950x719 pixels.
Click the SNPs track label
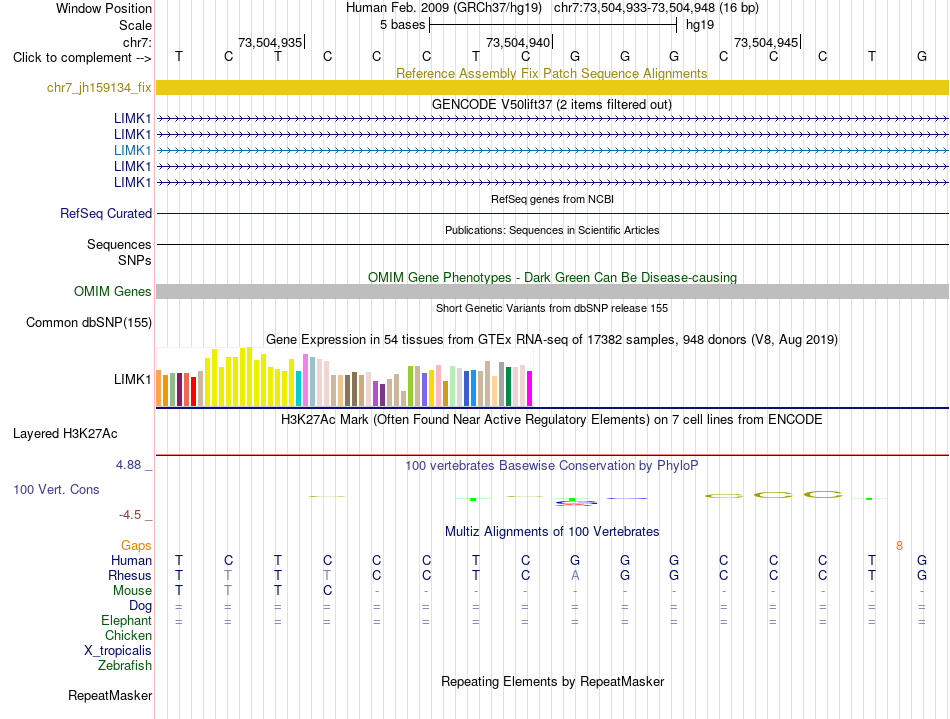135,260
